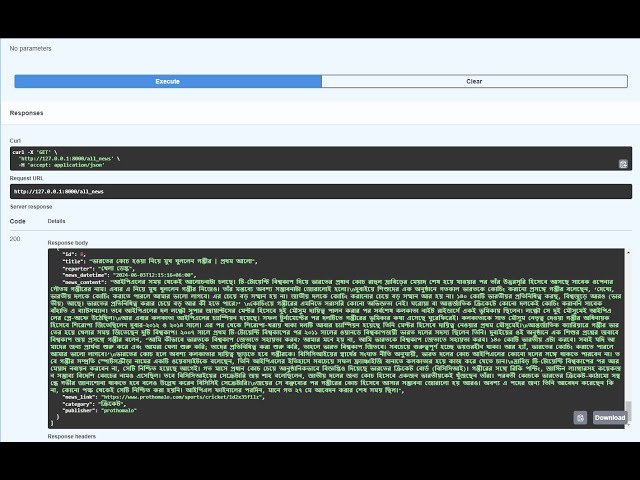Click the Clear button
Viewport: 640px width, 480px height.
[x=474, y=81]
